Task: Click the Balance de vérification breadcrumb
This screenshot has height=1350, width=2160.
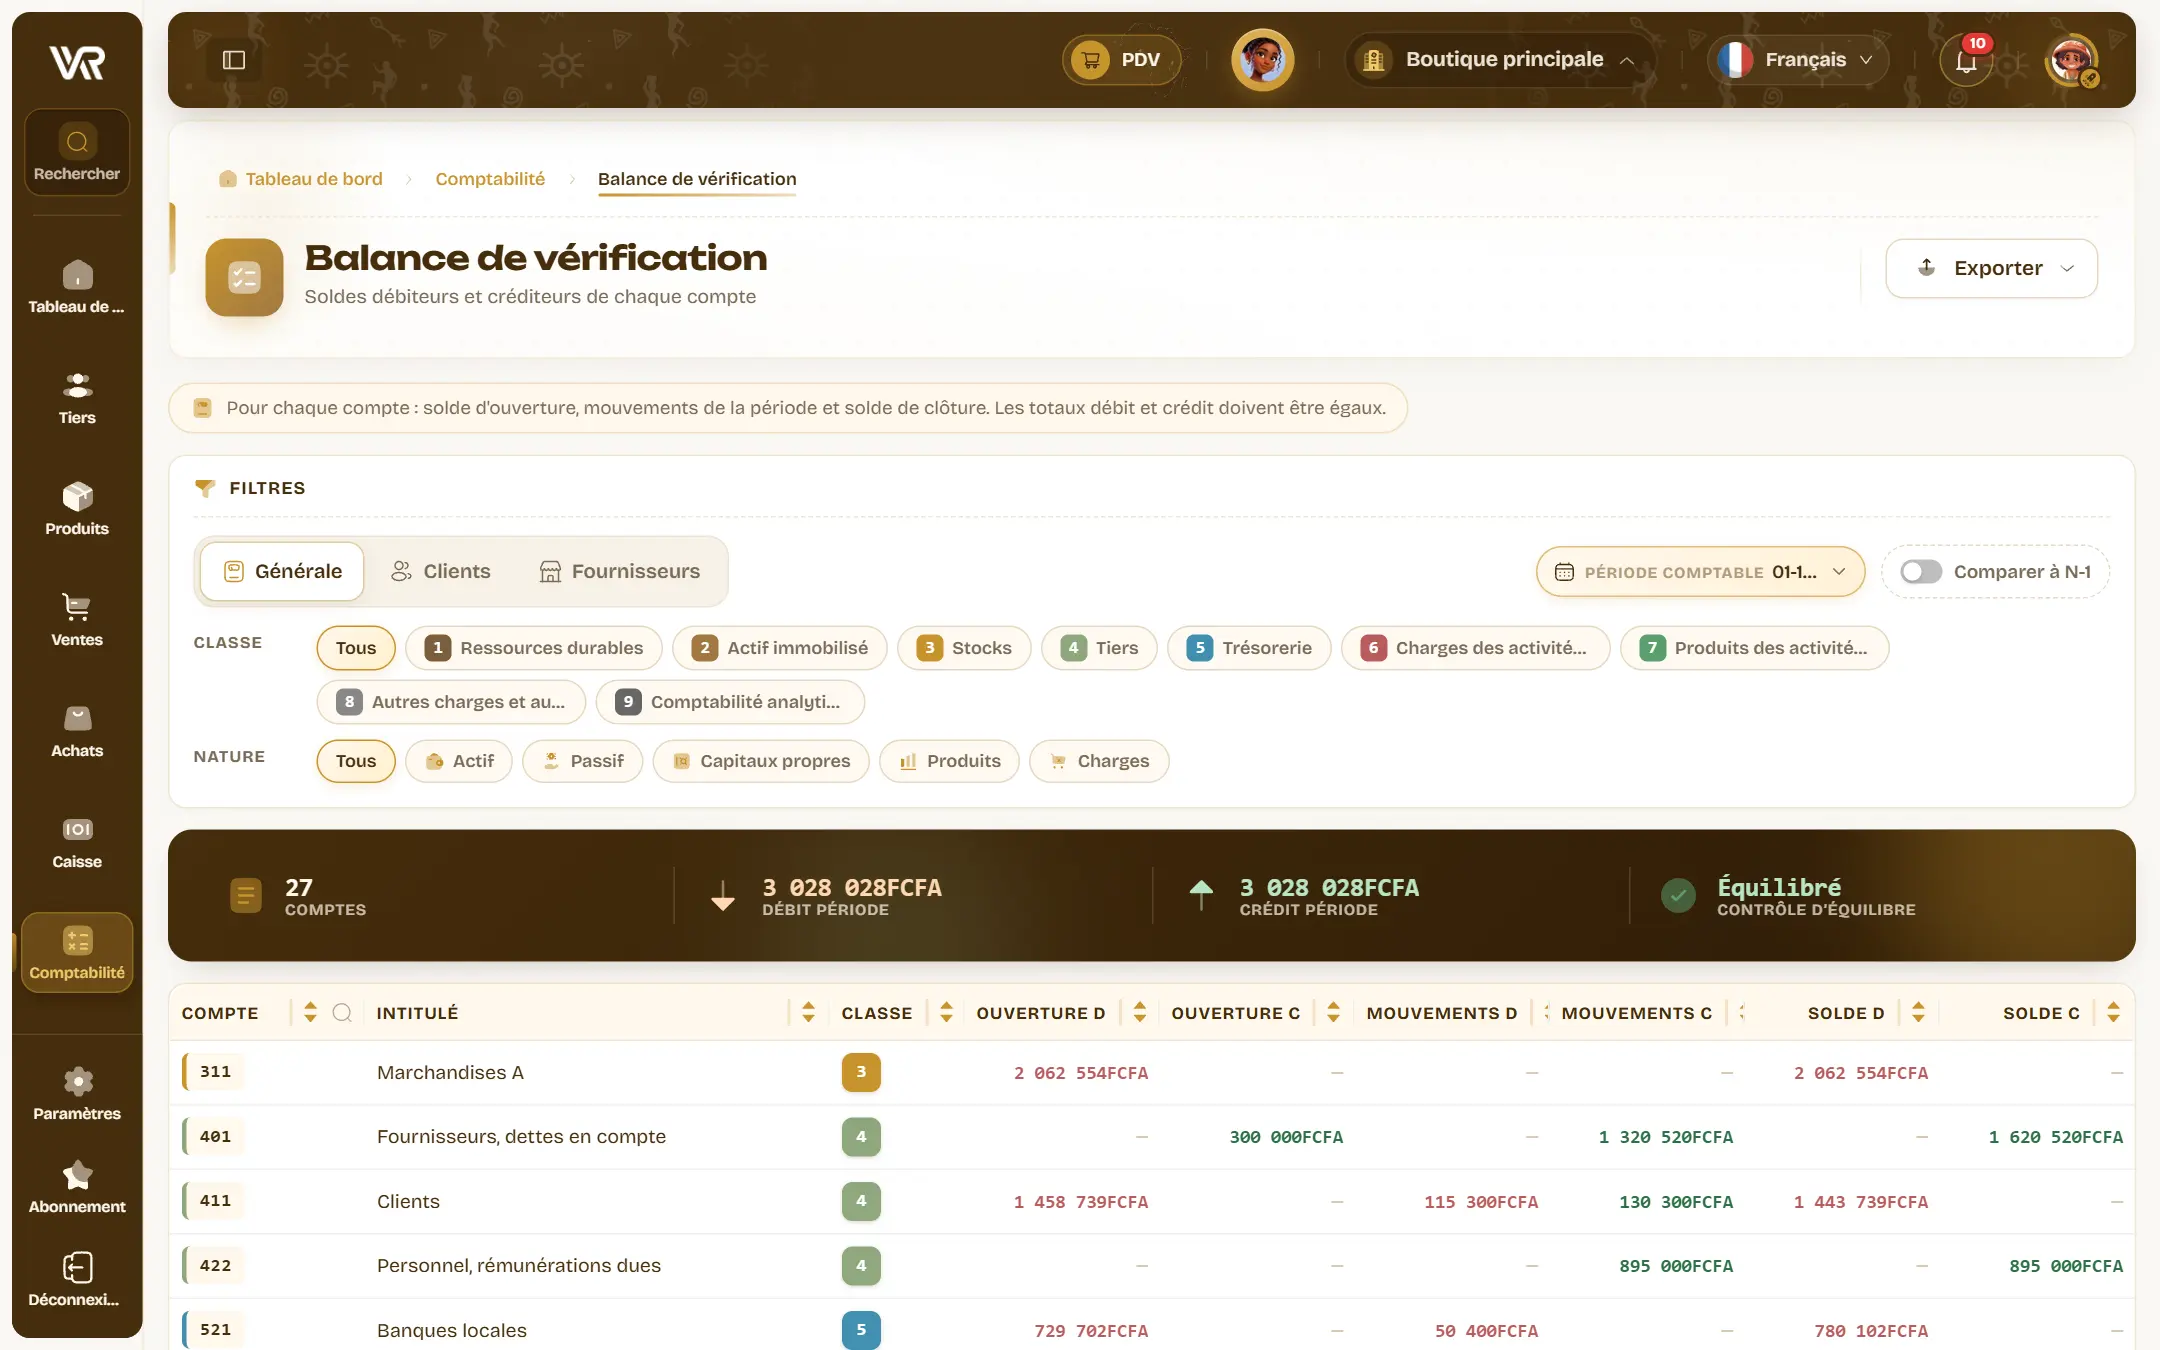Action: tap(697, 179)
